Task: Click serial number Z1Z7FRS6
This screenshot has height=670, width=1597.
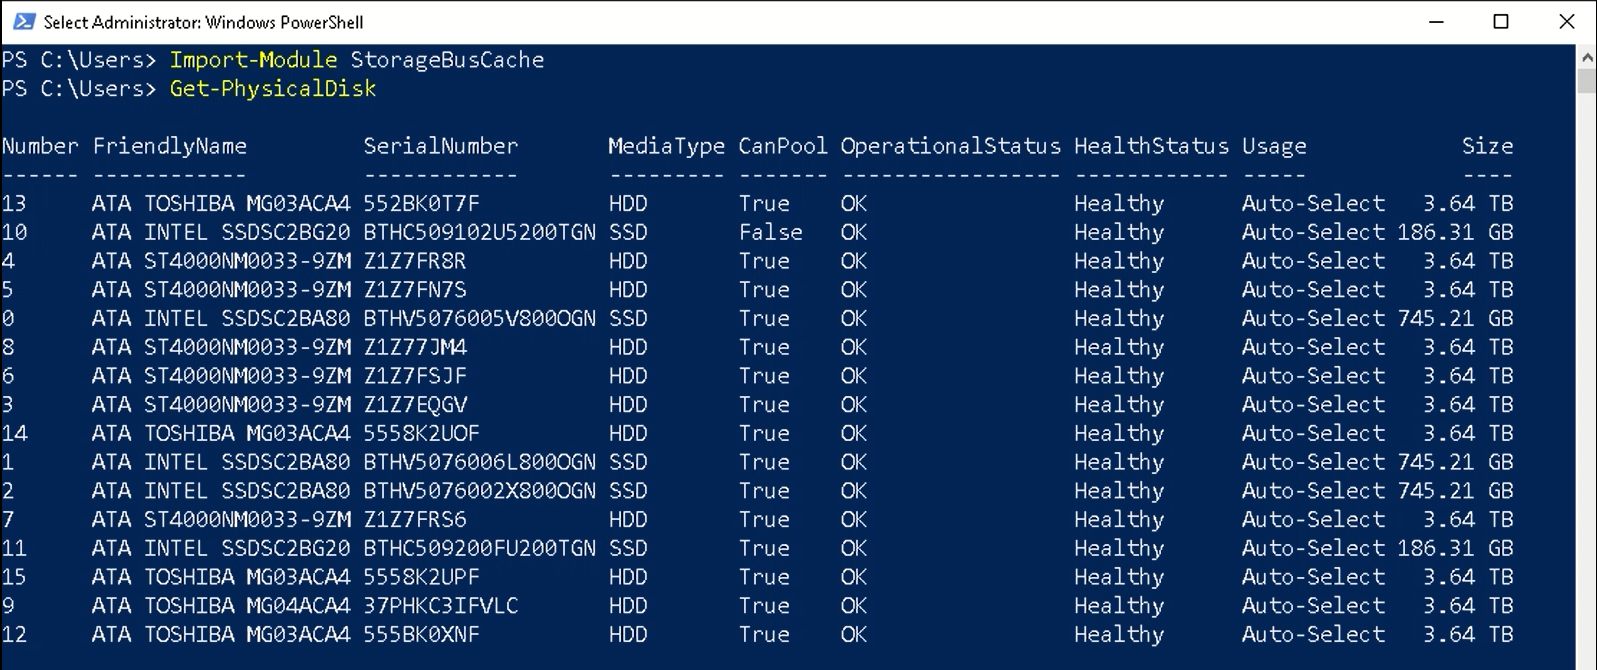Action: click(415, 521)
